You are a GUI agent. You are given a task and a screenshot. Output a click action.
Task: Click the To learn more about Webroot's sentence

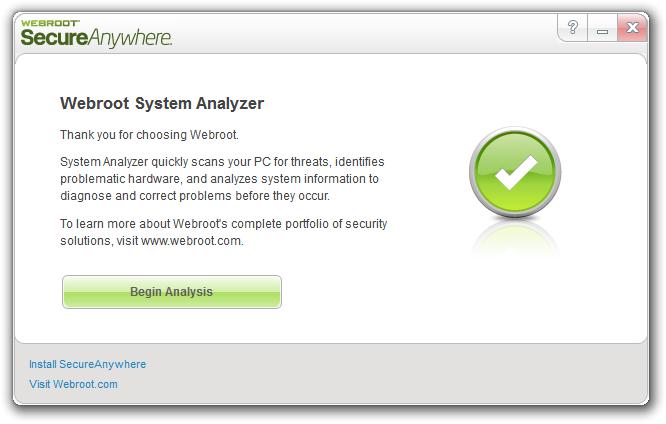223,232
